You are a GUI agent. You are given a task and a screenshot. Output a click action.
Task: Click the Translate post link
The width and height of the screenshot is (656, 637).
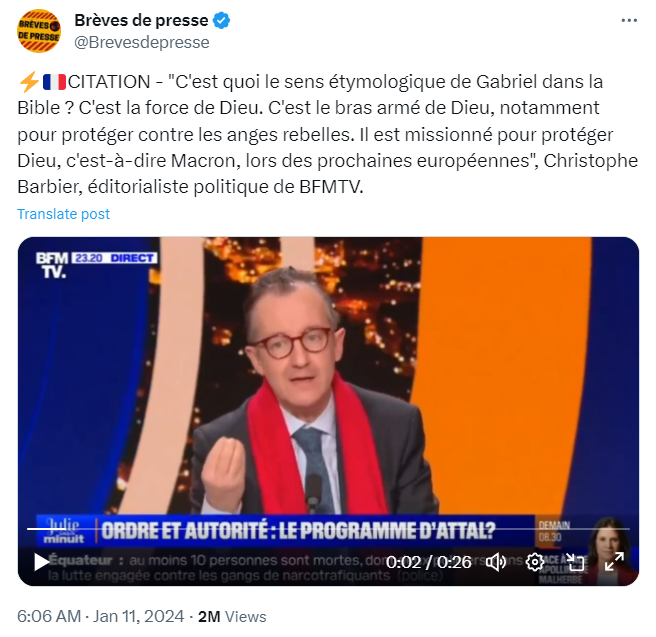[x=63, y=214]
